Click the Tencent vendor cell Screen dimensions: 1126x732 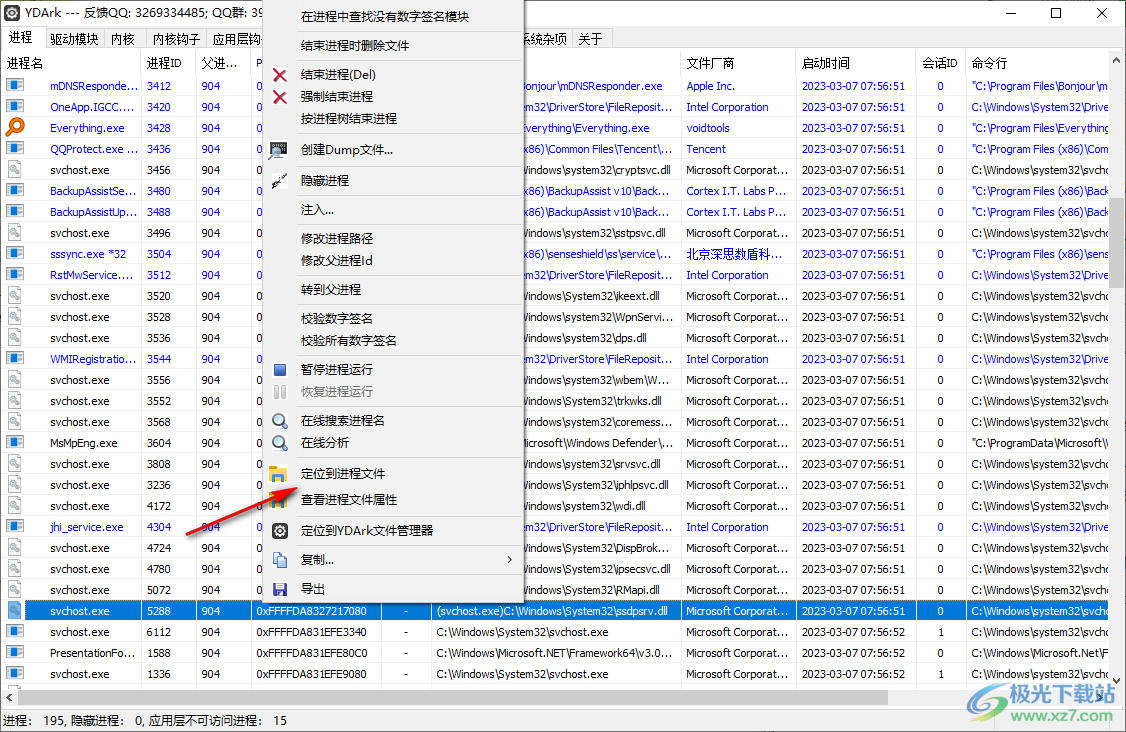[x=706, y=149]
